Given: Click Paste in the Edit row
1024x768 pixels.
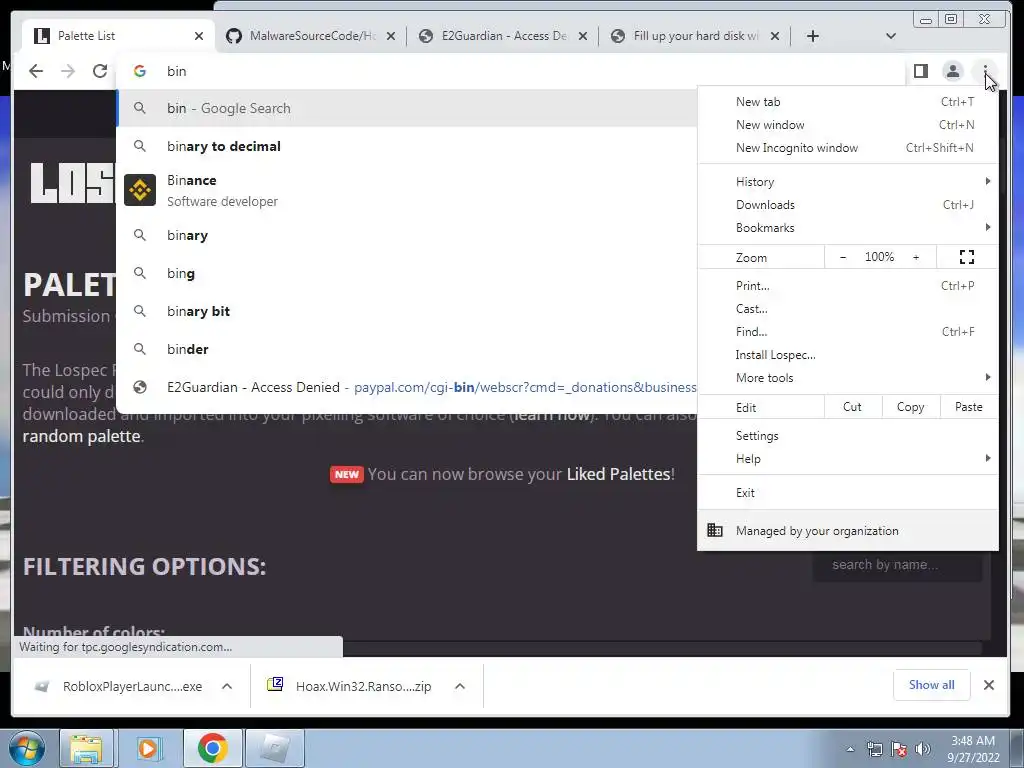Looking at the screenshot, I should (x=968, y=407).
